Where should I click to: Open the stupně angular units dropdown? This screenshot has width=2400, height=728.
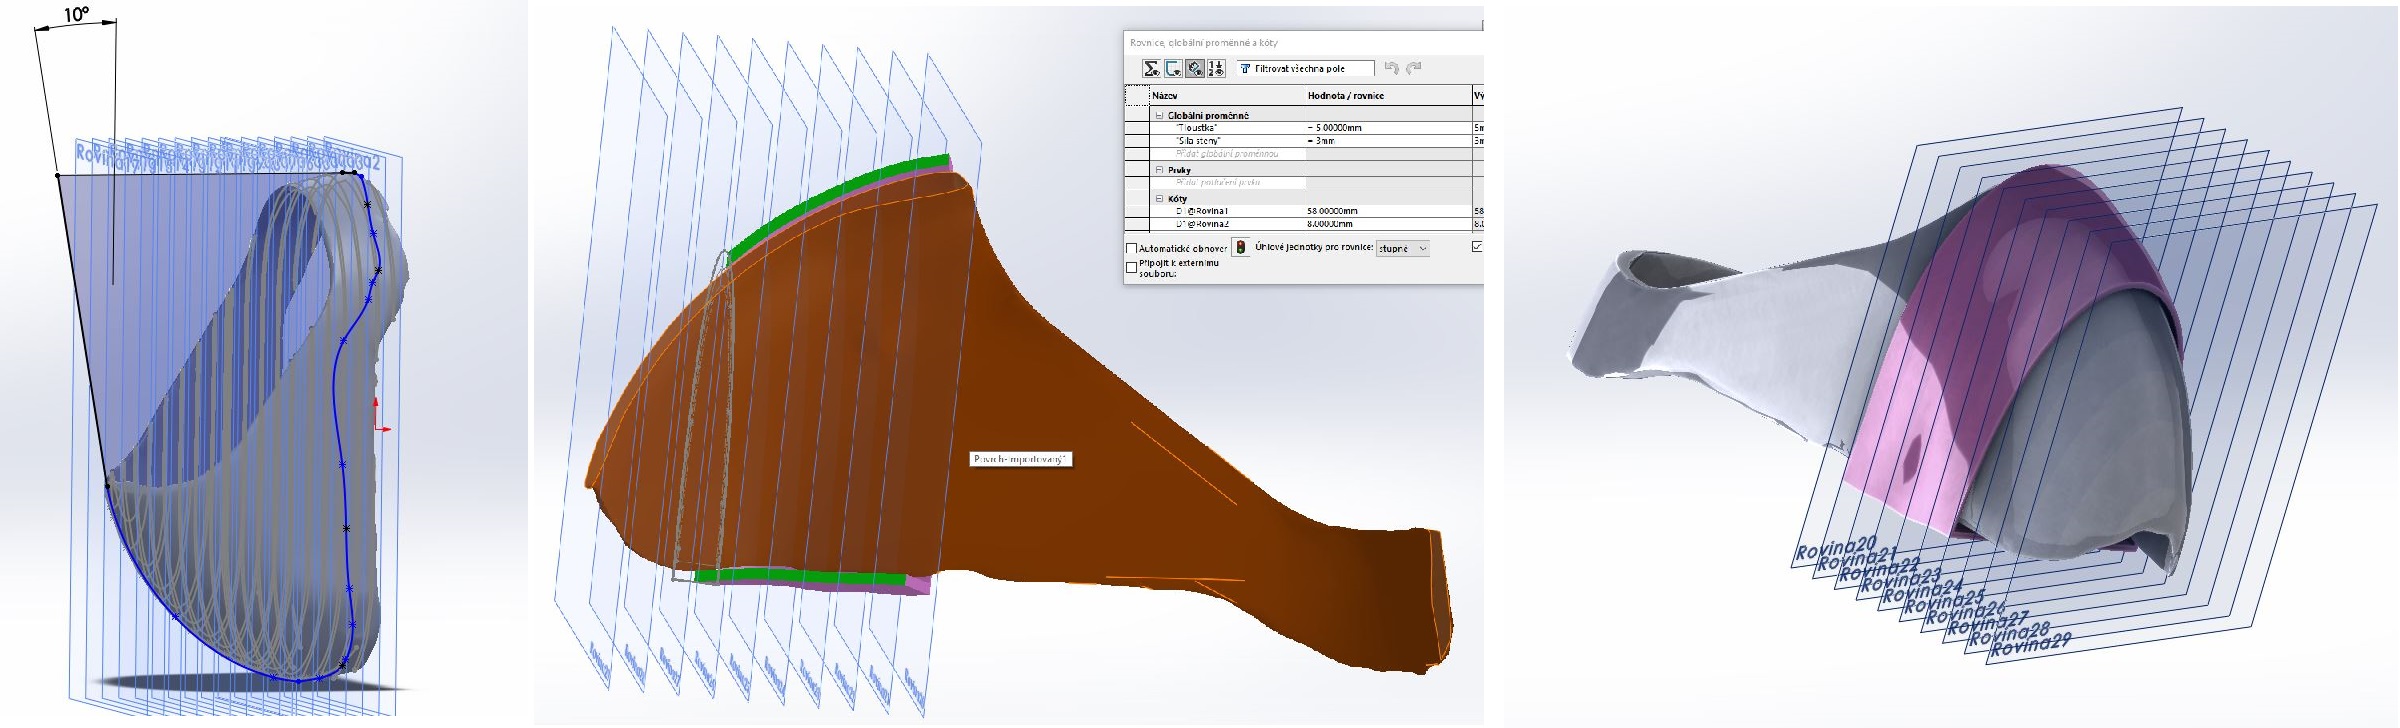point(1402,248)
